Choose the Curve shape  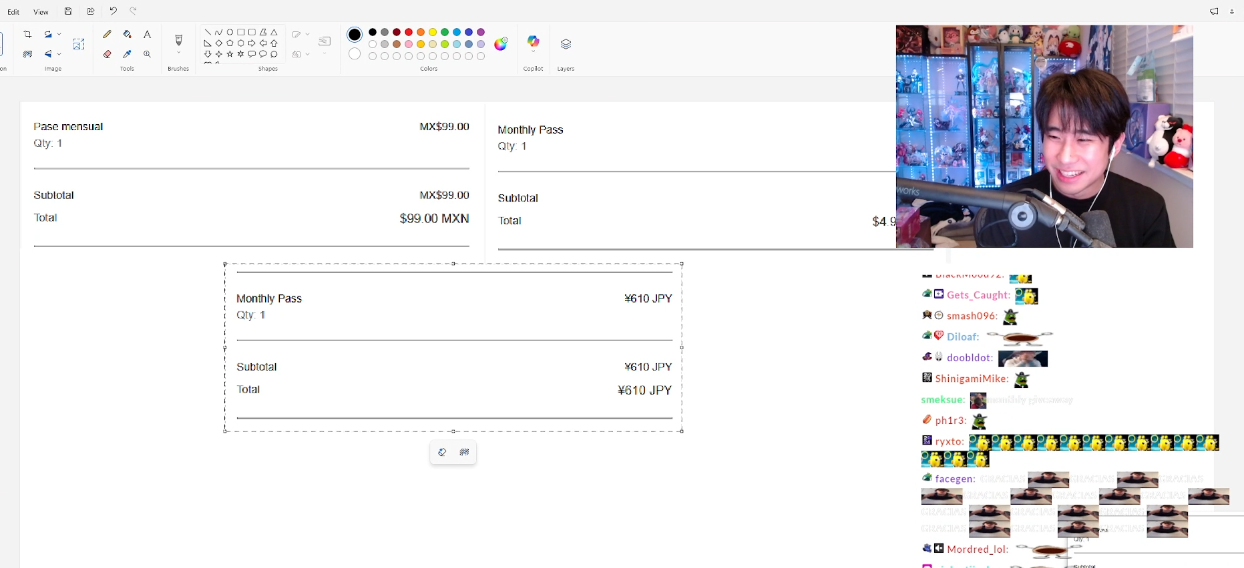[x=219, y=32]
